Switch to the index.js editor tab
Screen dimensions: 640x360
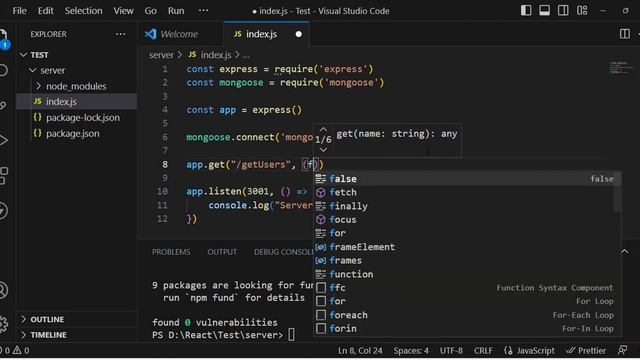(266, 34)
